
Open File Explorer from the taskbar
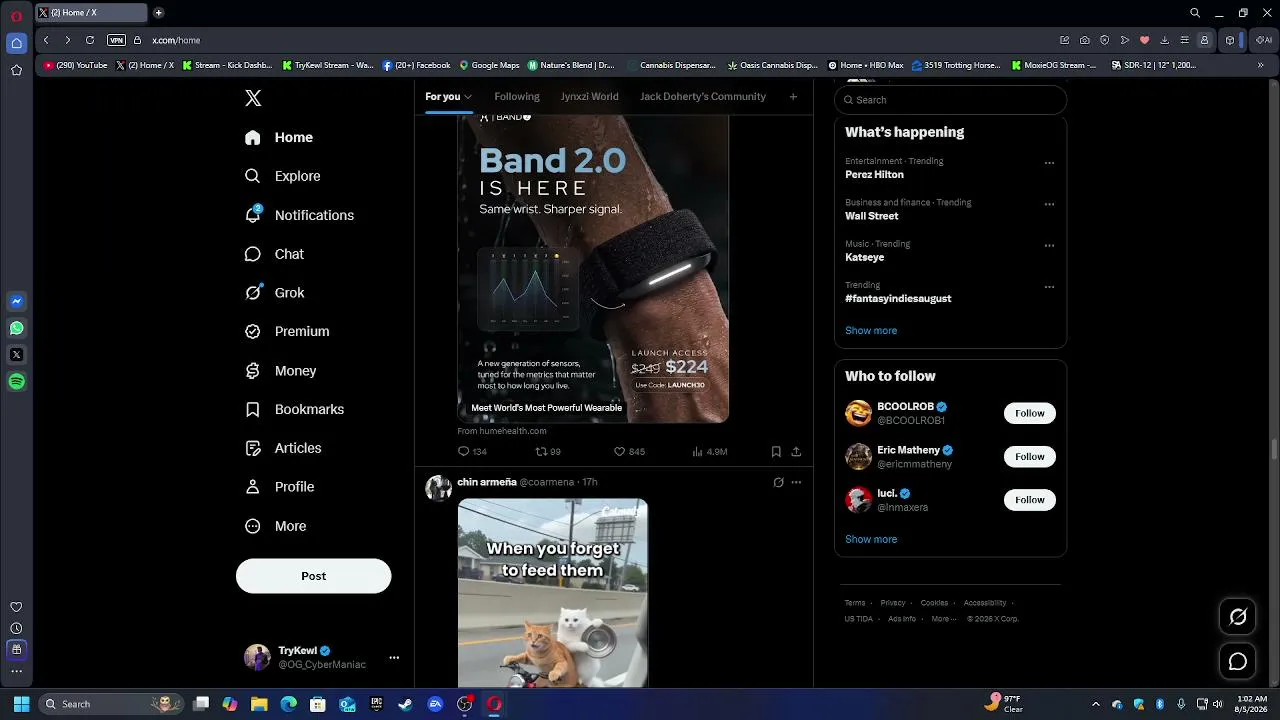259,704
